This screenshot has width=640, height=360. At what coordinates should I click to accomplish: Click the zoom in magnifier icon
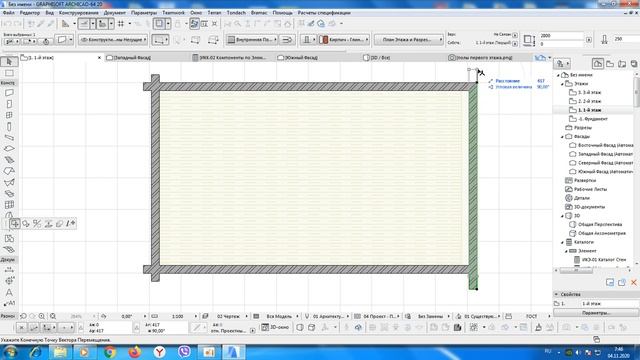coord(42,316)
